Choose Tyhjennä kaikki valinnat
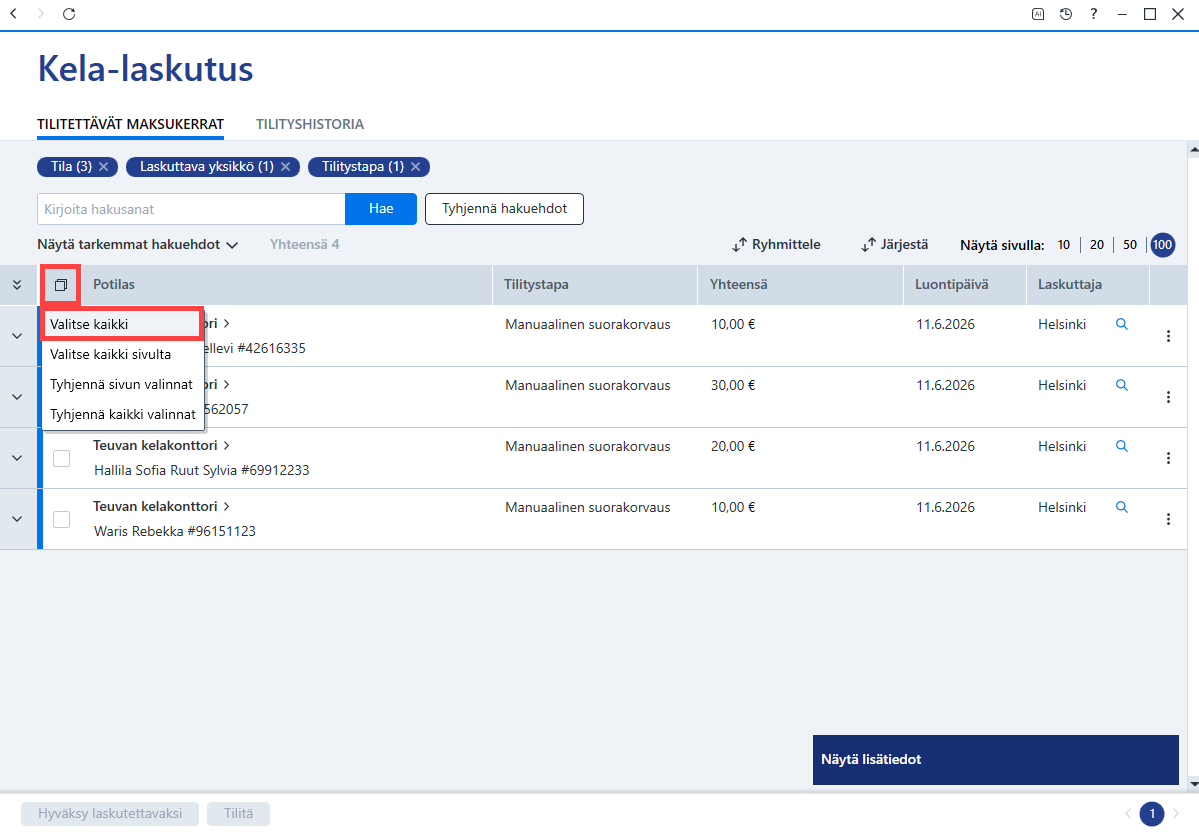The image size is (1199, 832). coord(123,414)
